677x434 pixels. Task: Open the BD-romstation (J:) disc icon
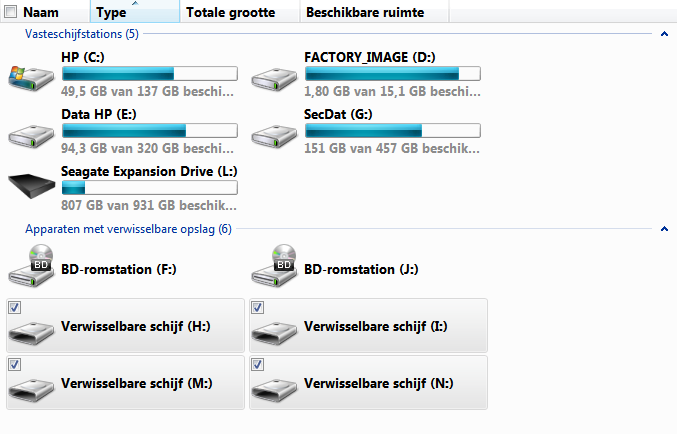pyautogui.click(x=275, y=266)
